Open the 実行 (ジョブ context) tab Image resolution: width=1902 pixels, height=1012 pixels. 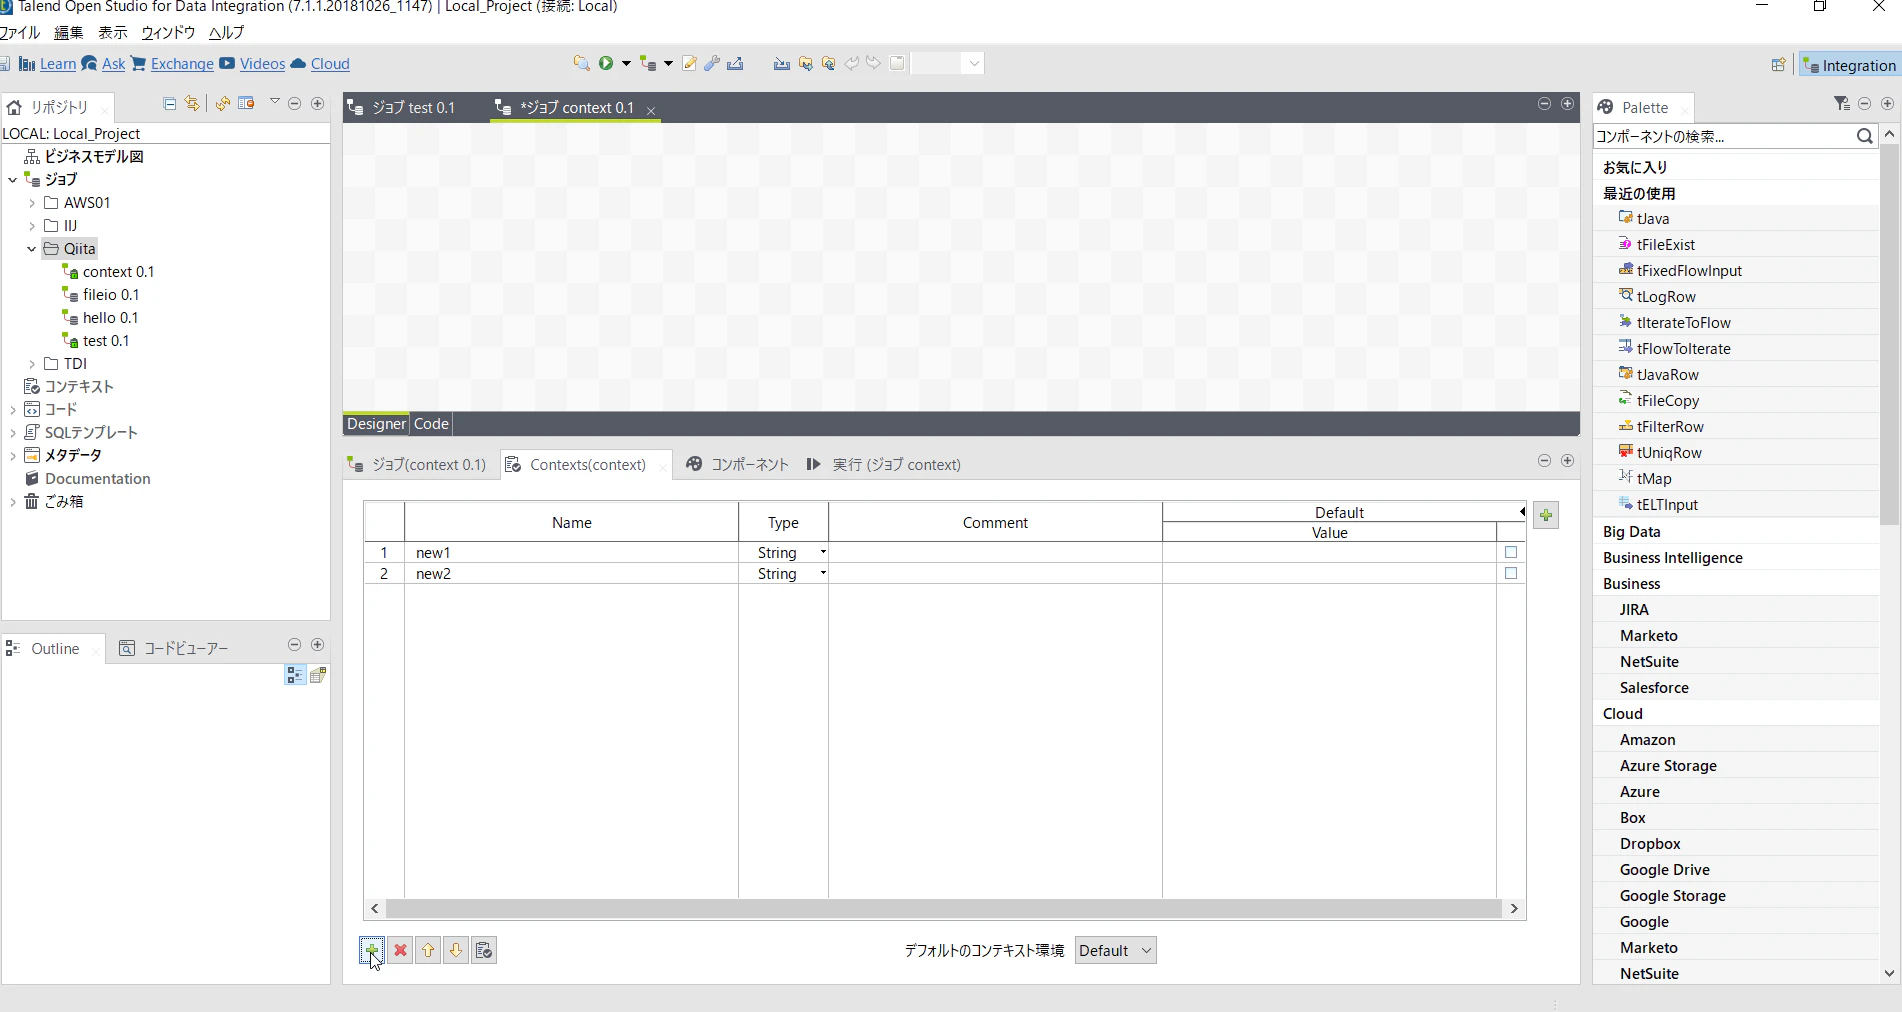click(883, 464)
